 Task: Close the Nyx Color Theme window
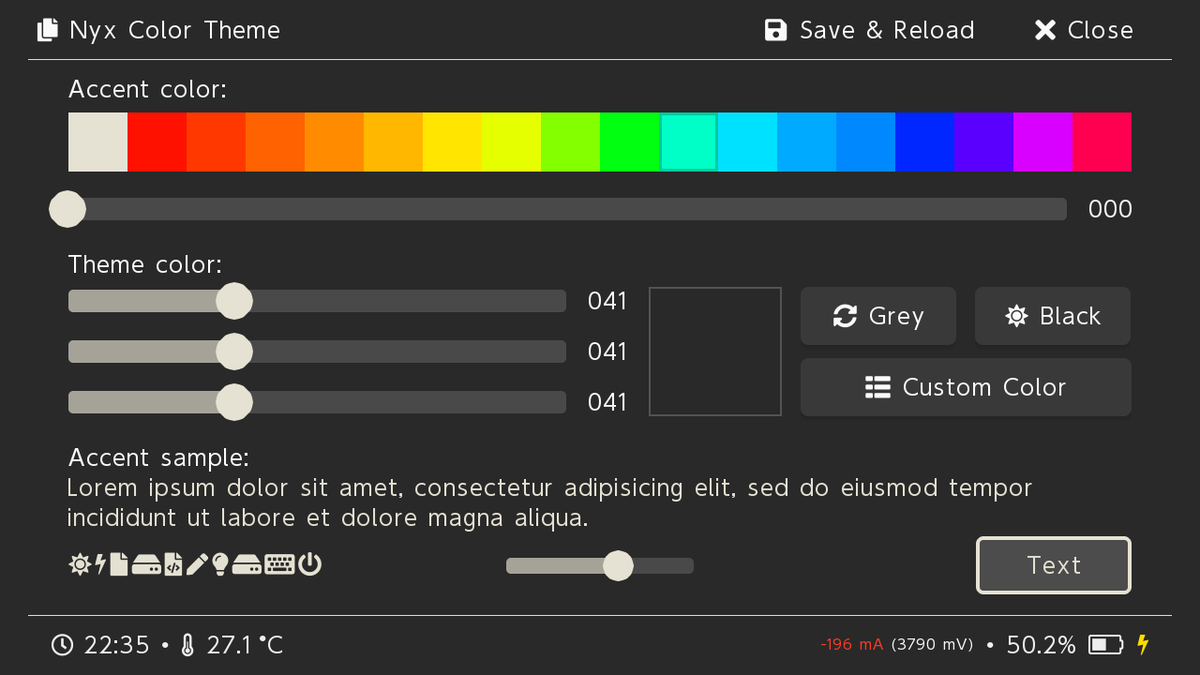pyautogui.click(x=1084, y=30)
